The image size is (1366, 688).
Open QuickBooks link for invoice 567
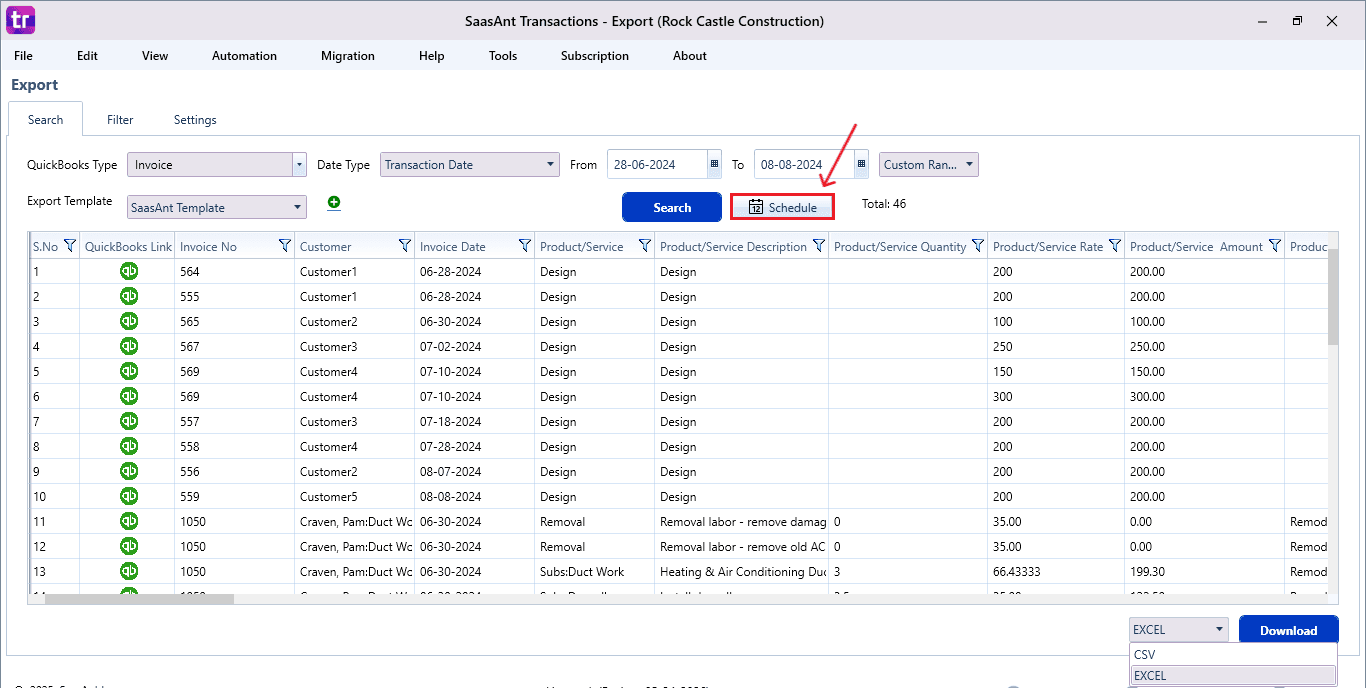pos(129,346)
